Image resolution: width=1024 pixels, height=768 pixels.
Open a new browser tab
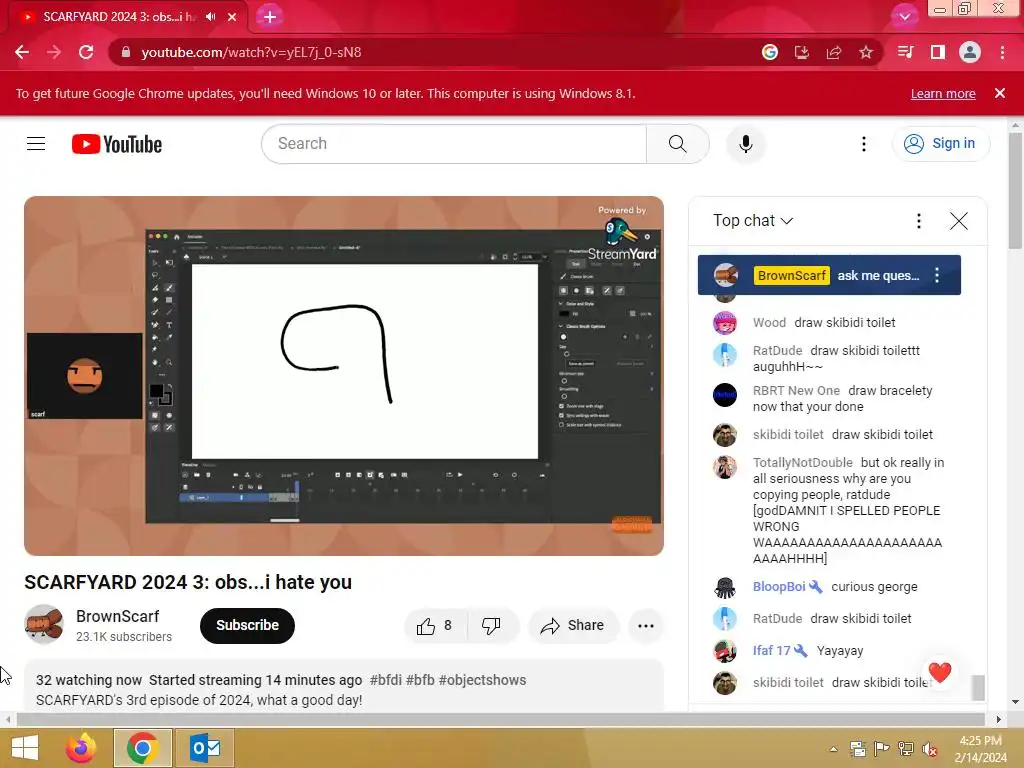[270, 17]
